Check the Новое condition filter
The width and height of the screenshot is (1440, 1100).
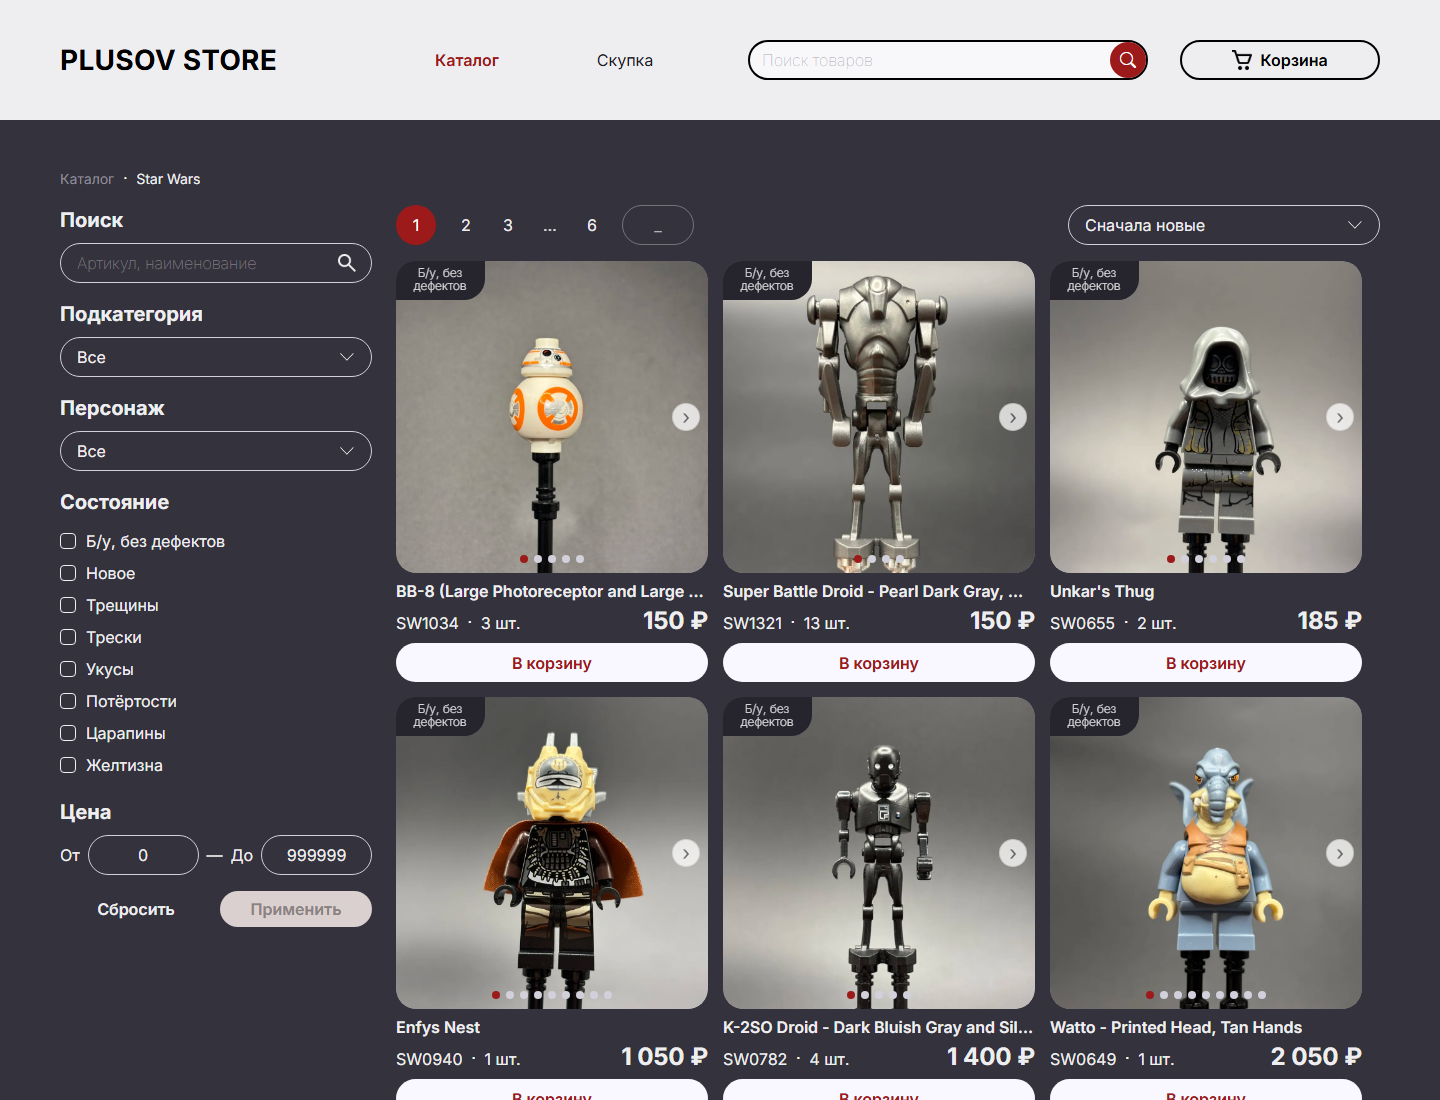(x=68, y=573)
